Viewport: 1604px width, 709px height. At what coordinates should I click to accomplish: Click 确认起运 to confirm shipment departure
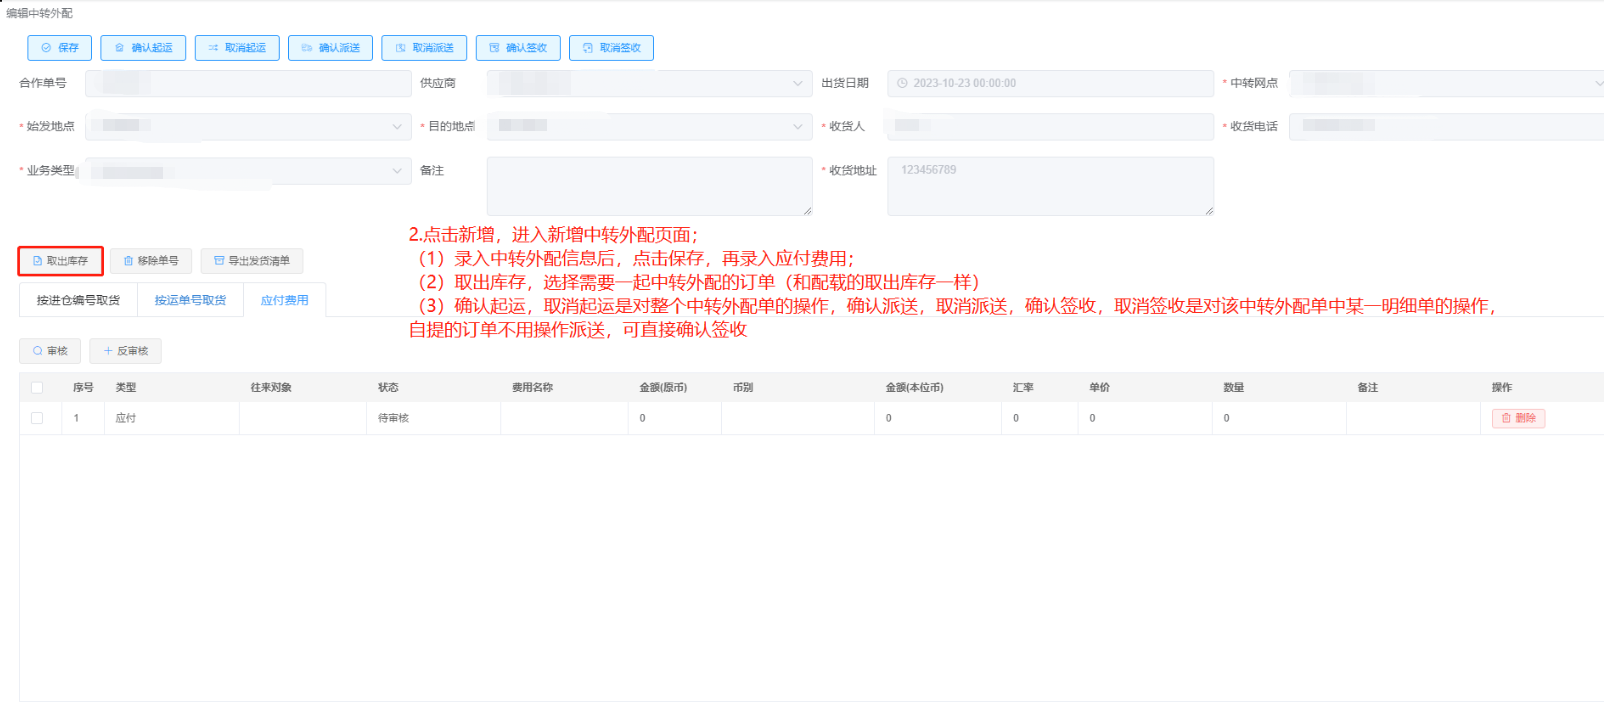[143, 48]
